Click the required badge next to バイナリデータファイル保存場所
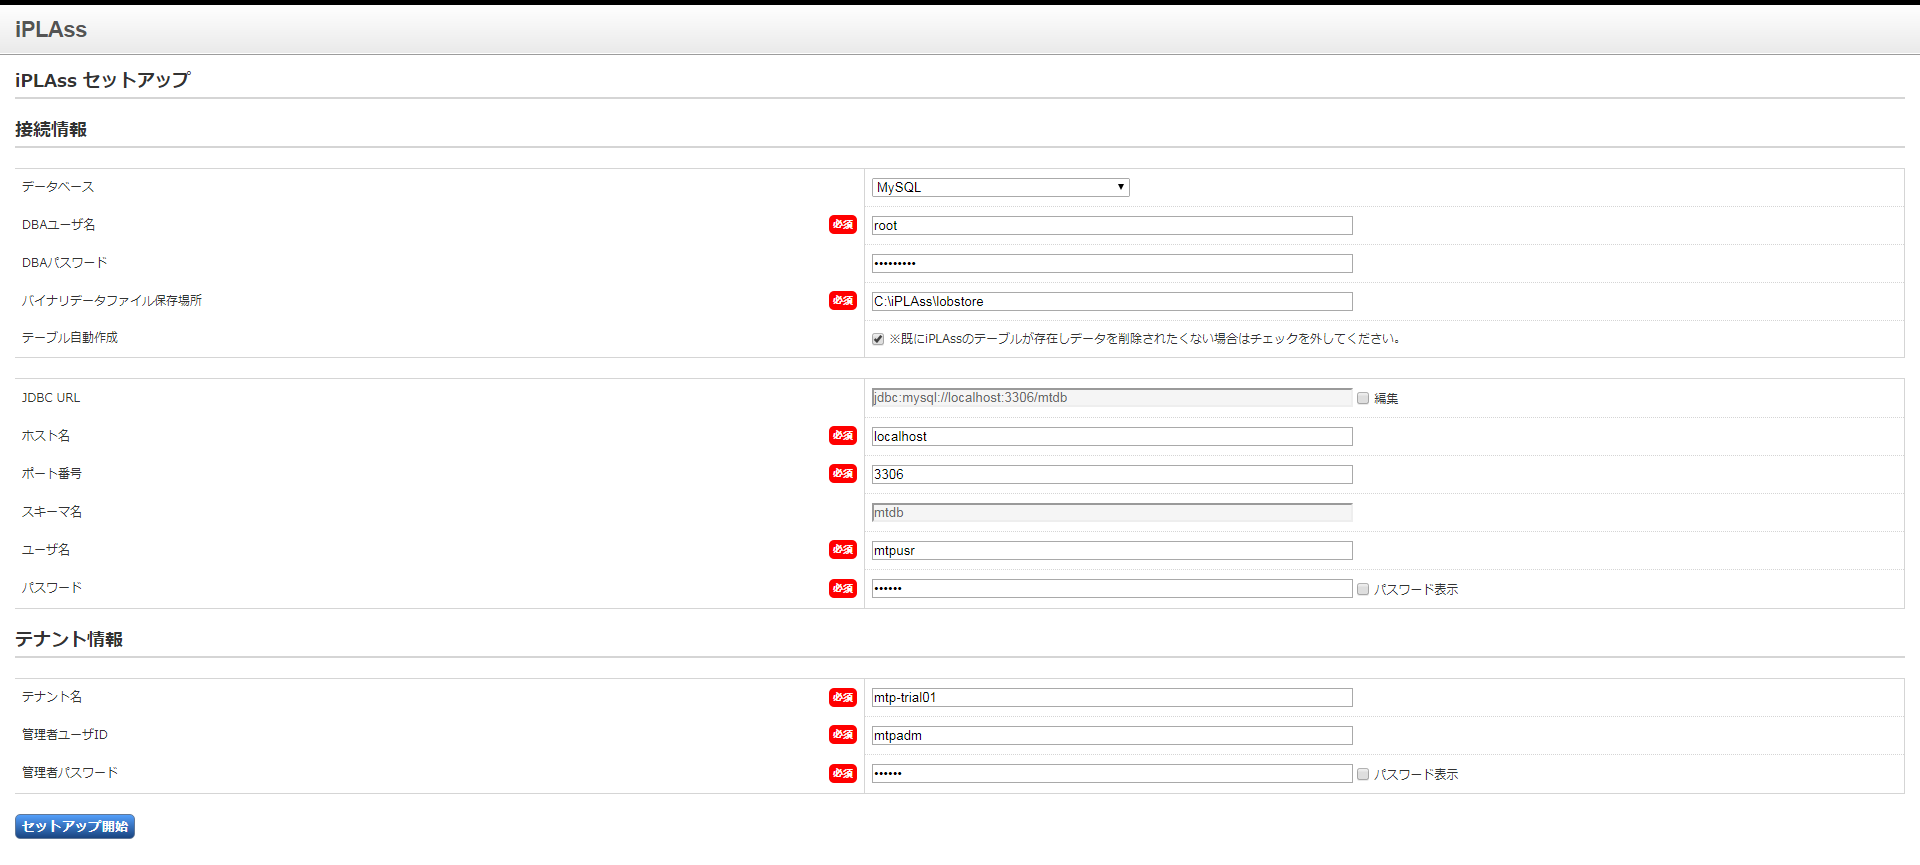Viewport: 1920px width, 865px height. coord(843,301)
